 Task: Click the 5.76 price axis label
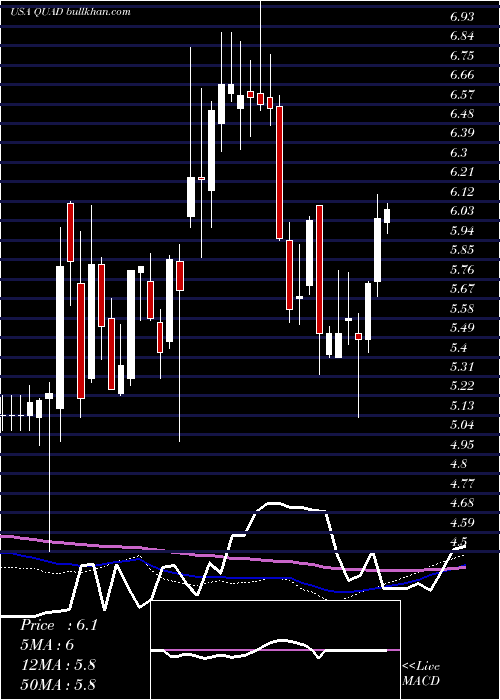click(462, 269)
